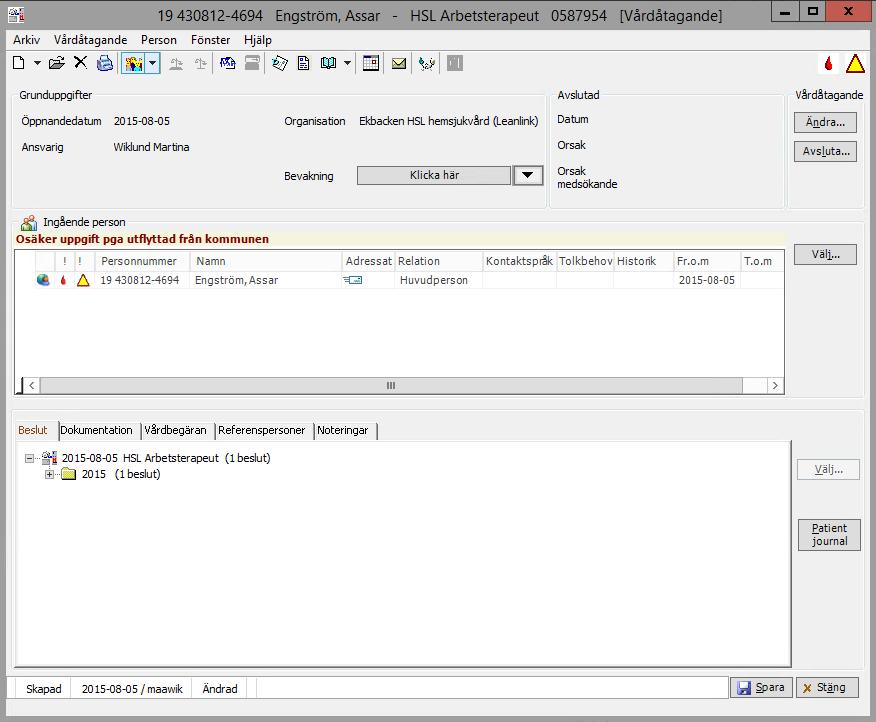Click the Historik column header

(x=643, y=261)
